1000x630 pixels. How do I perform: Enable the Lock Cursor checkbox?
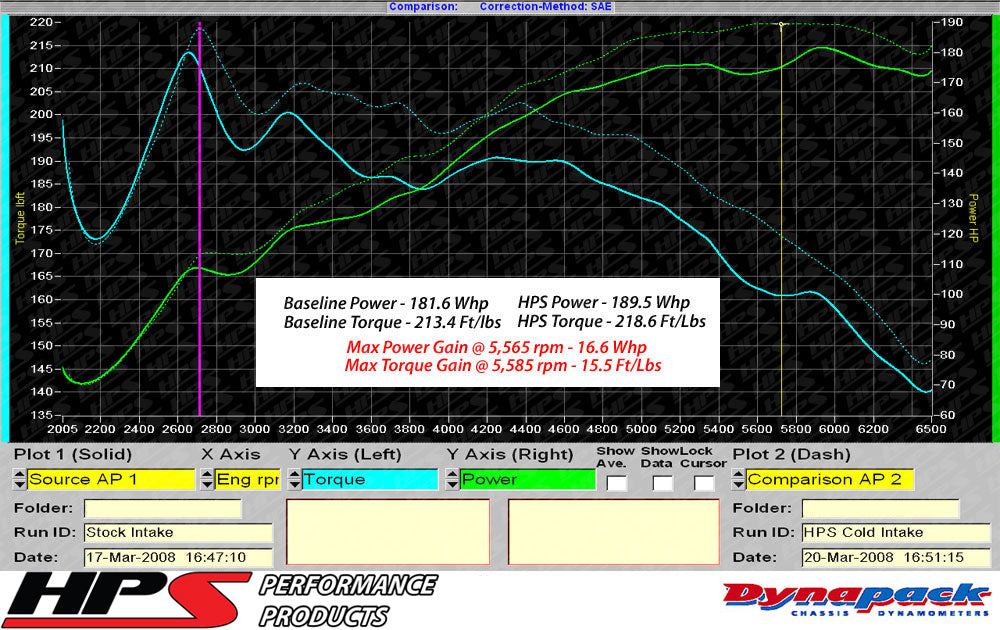pyautogui.click(x=703, y=481)
